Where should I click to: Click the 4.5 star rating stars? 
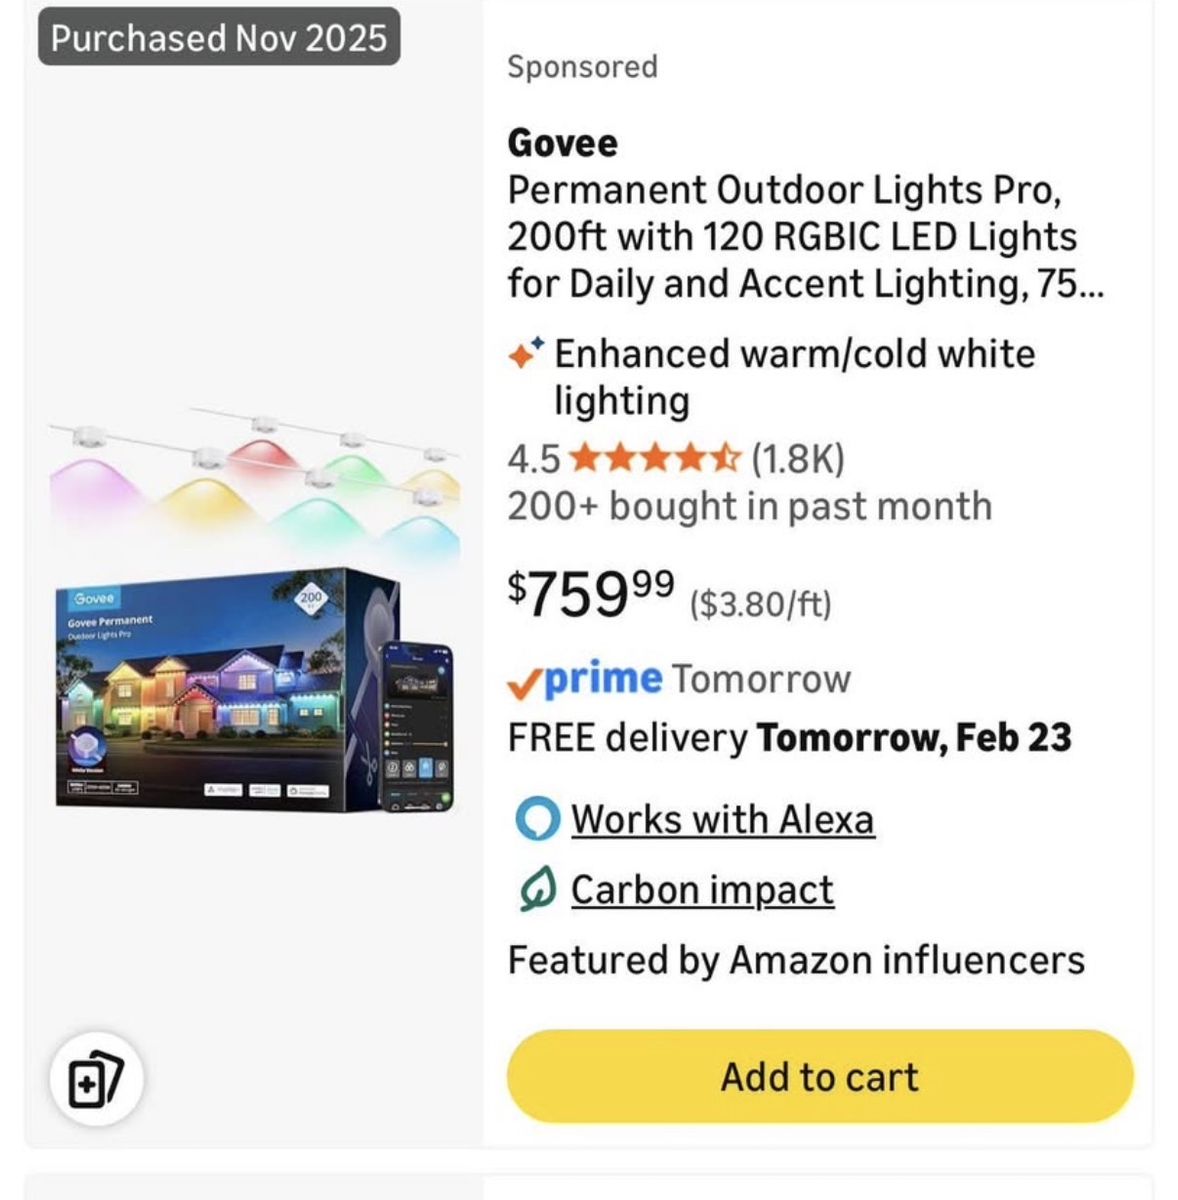[x=656, y=459]
